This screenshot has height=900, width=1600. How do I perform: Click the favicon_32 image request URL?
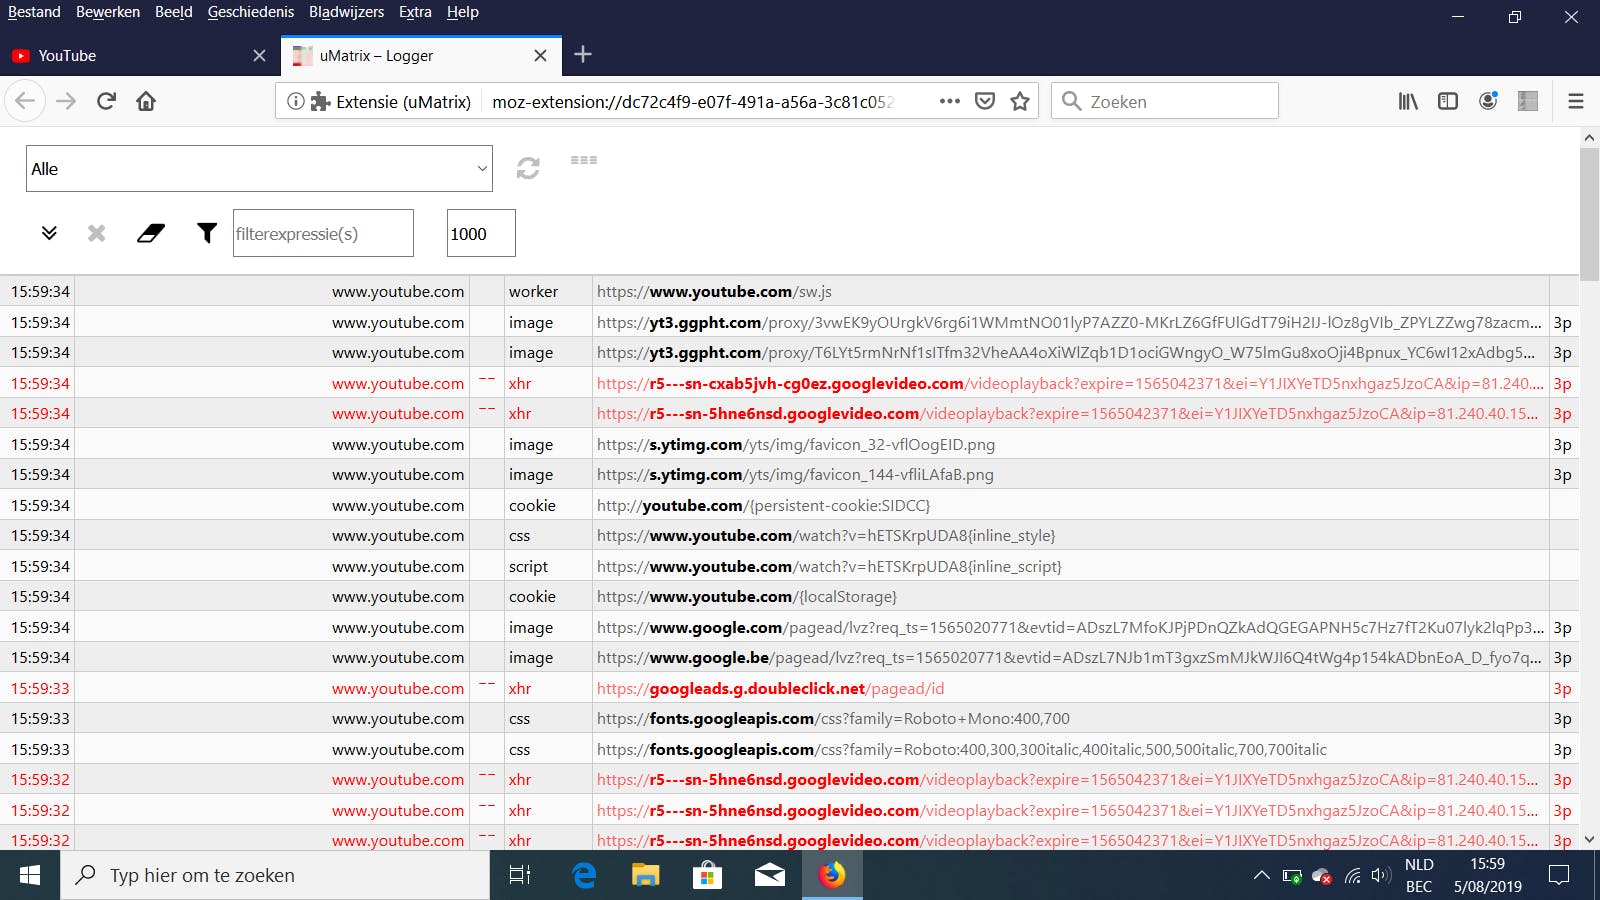796,444
